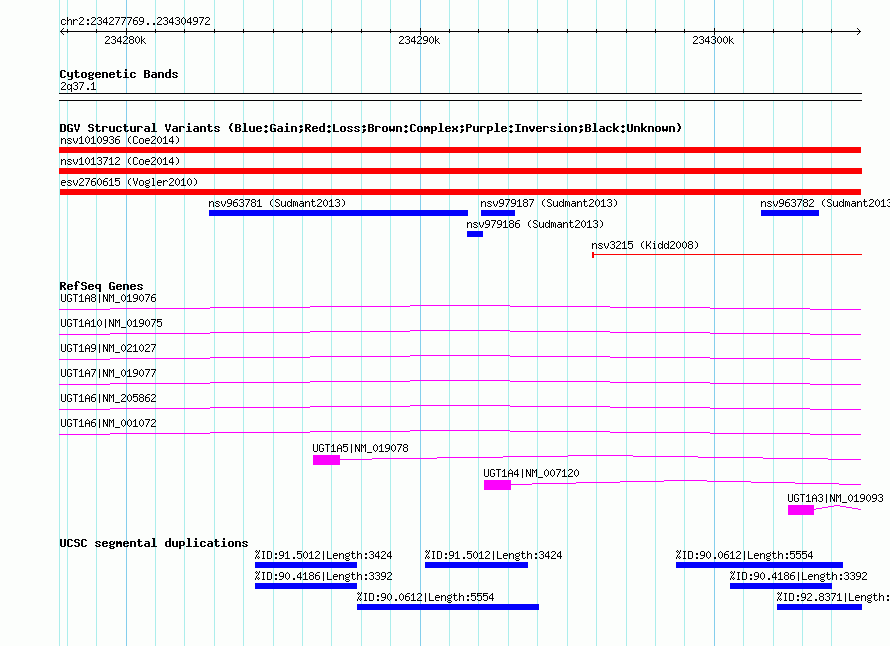Select the RefSeq Genes track title
The height and width of the screenshot is (646, 890).
(101, 286)
